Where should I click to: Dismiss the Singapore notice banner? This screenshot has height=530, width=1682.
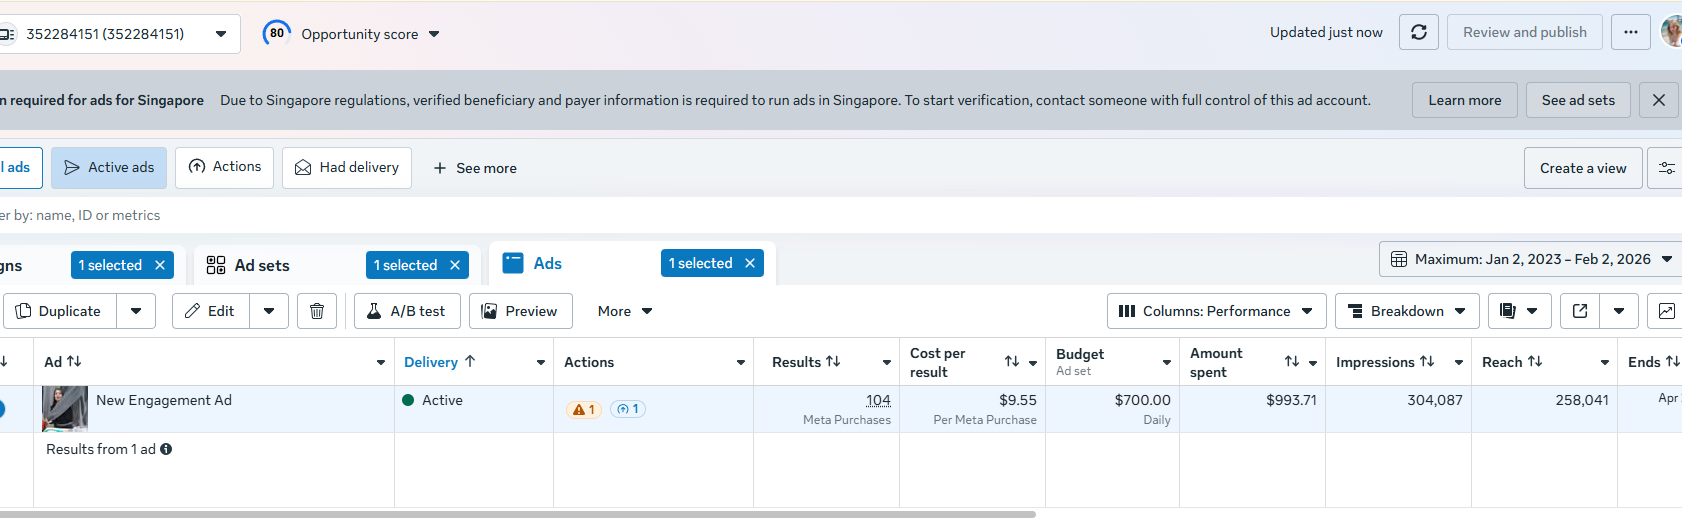coord(1658,100)
